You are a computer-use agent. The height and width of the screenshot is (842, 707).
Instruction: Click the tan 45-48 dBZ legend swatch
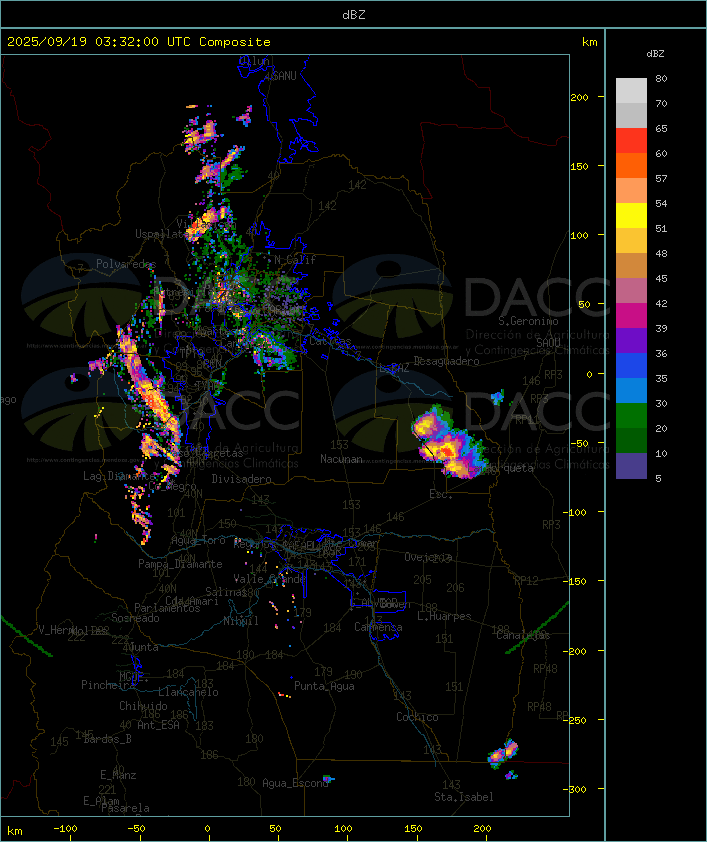(x=631, y=265)
